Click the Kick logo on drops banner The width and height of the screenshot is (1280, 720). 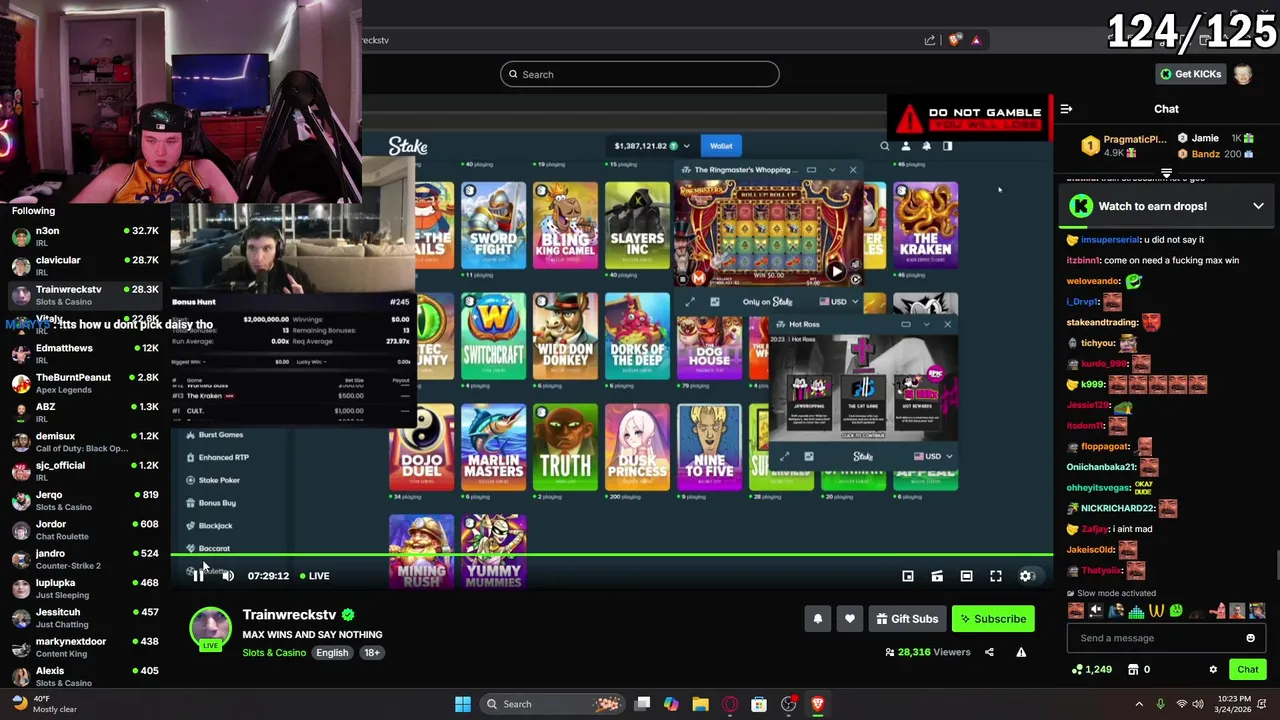(1081, 206)
